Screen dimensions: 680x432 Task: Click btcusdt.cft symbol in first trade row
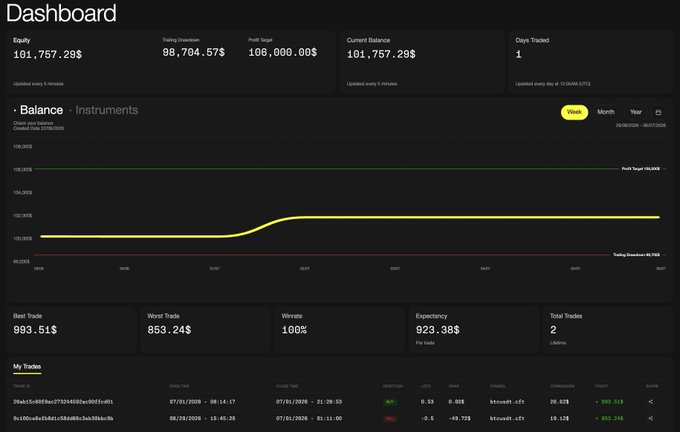tap(507, 402)
